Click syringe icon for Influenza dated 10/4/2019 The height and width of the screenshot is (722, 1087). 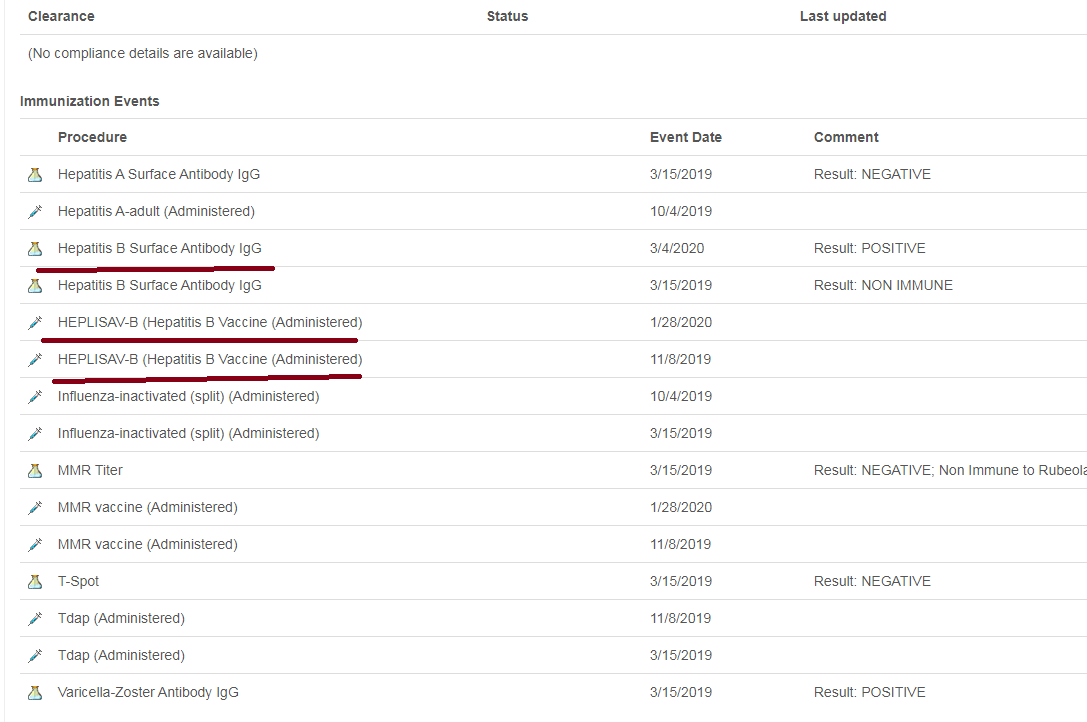coord(35,397)
